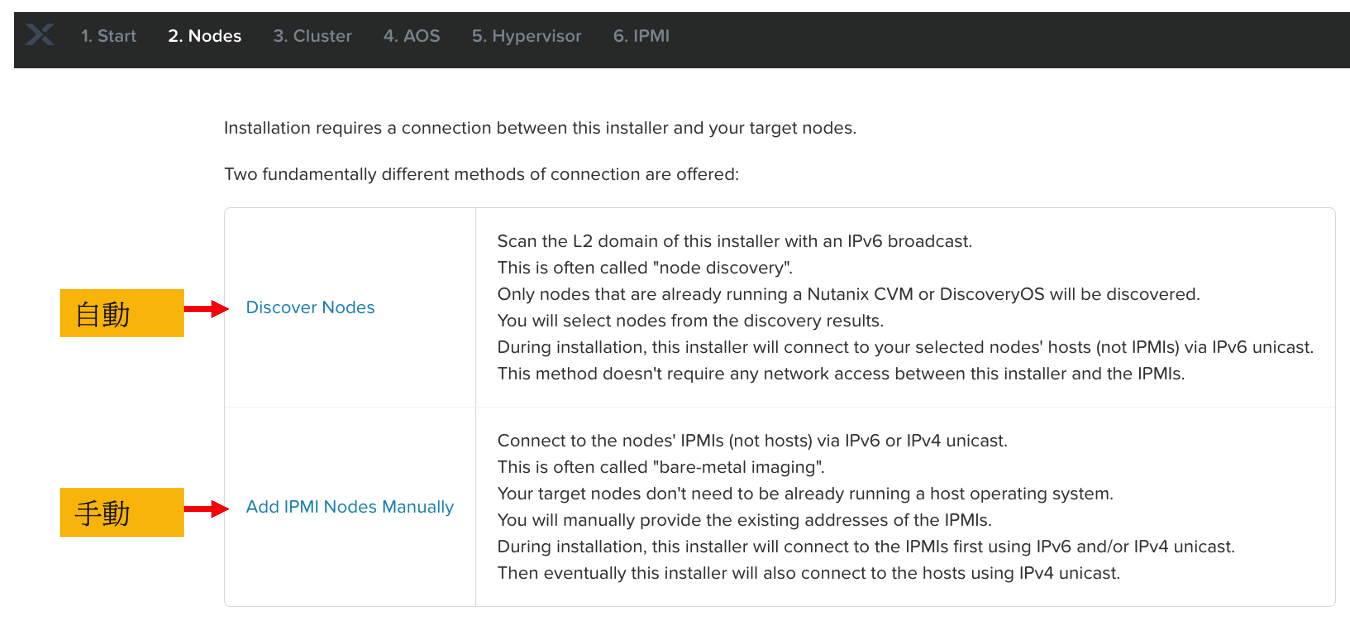This screenshot has height=618, width=1350.
Task: Click the "Installation requires a connection" sentence
Action: tap(540, 128)
